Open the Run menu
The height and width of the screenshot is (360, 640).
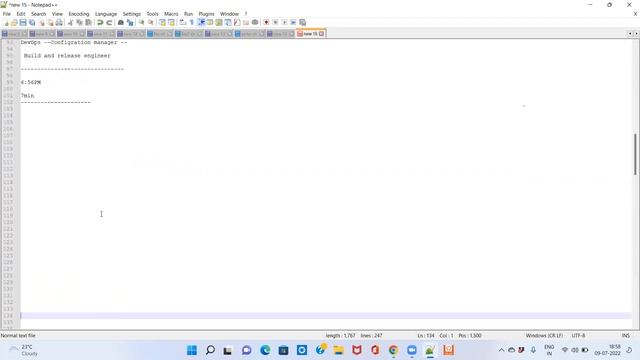(x=188, y=14)
